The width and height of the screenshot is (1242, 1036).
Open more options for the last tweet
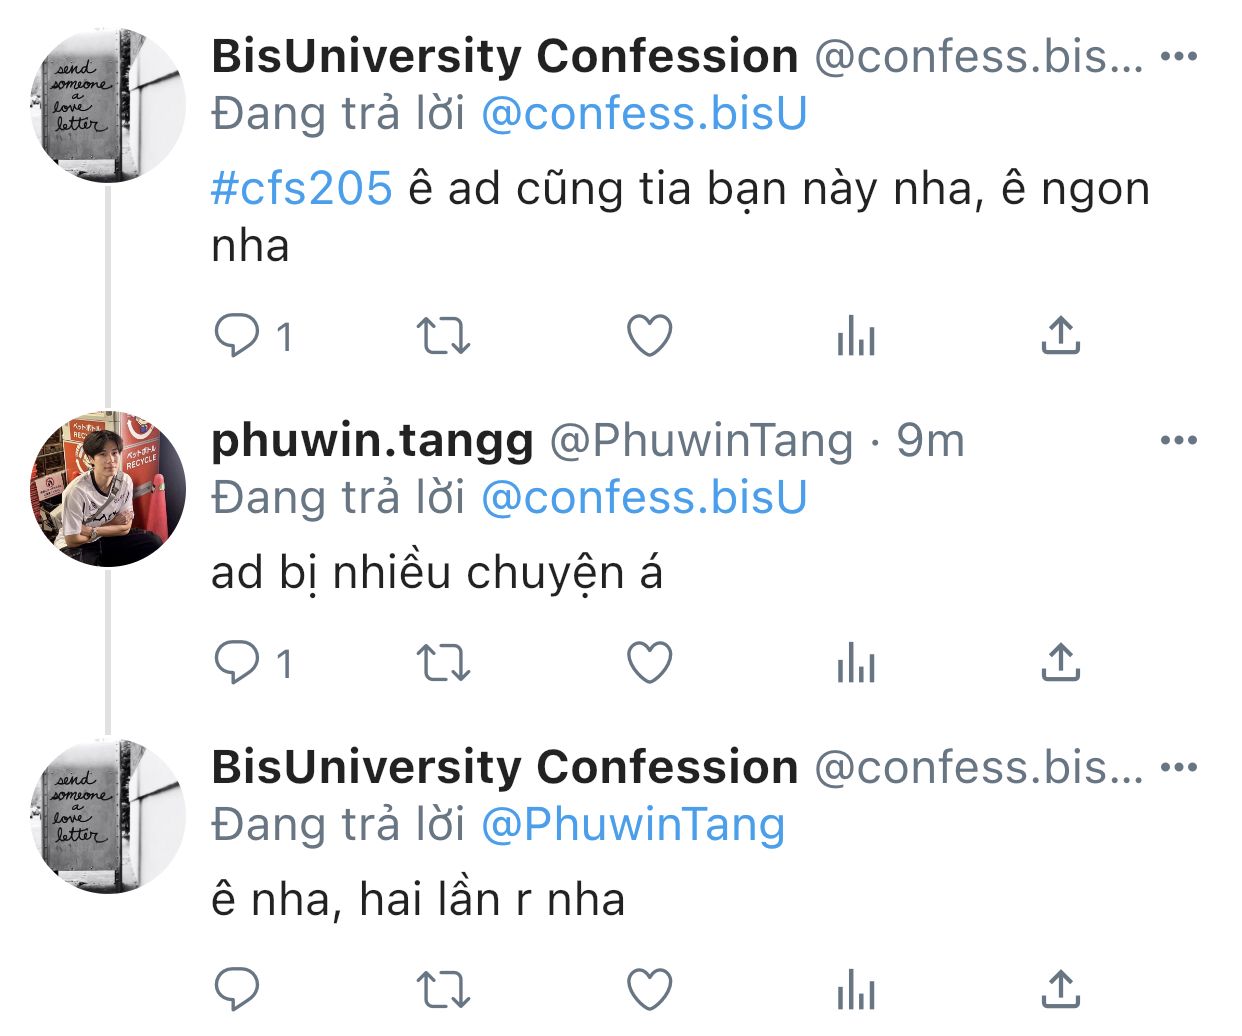coord(1179,767)
